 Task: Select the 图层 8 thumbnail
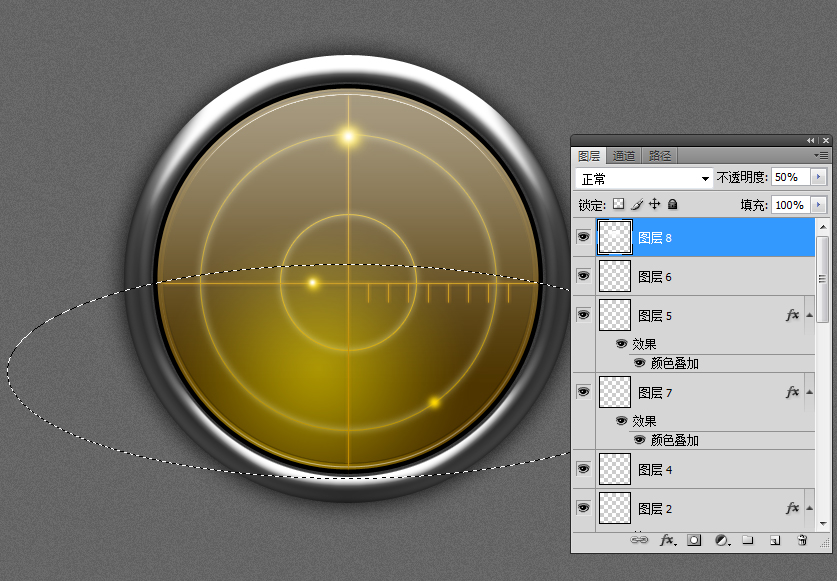coord(615,237)
